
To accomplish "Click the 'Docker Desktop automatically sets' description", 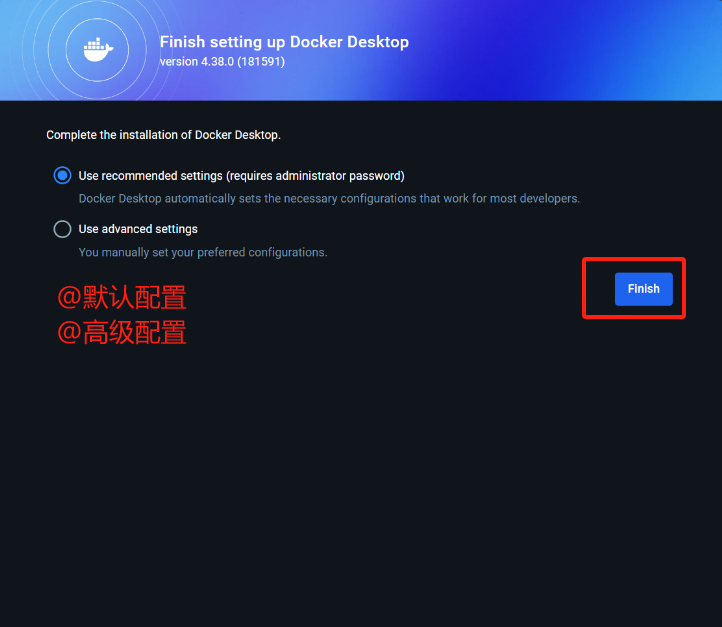I will (329, 198).
